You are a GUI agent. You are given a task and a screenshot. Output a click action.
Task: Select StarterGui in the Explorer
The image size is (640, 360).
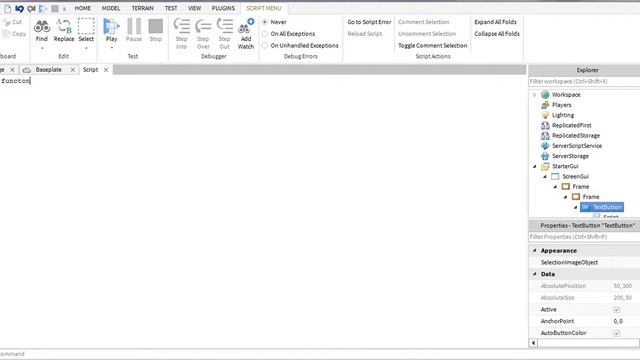point(560,166)
